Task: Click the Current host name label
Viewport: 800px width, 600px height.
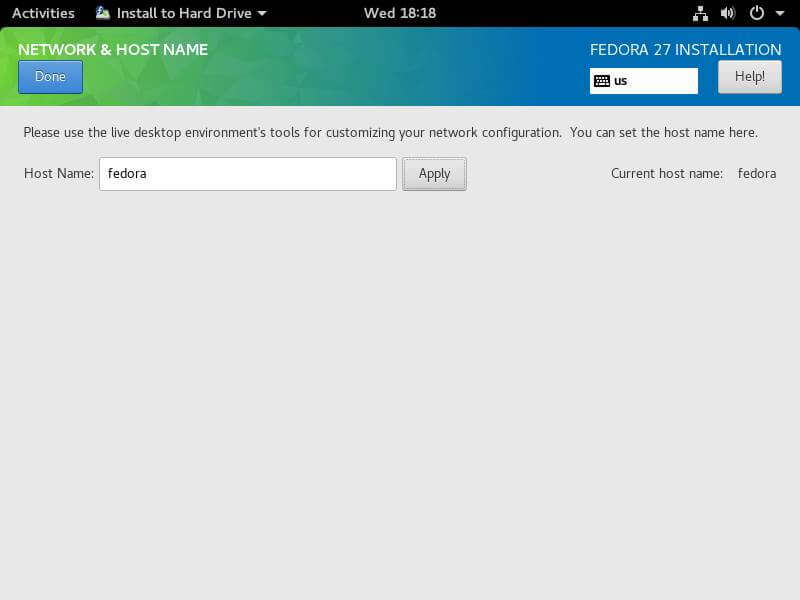Action: [x=667, y=174]
